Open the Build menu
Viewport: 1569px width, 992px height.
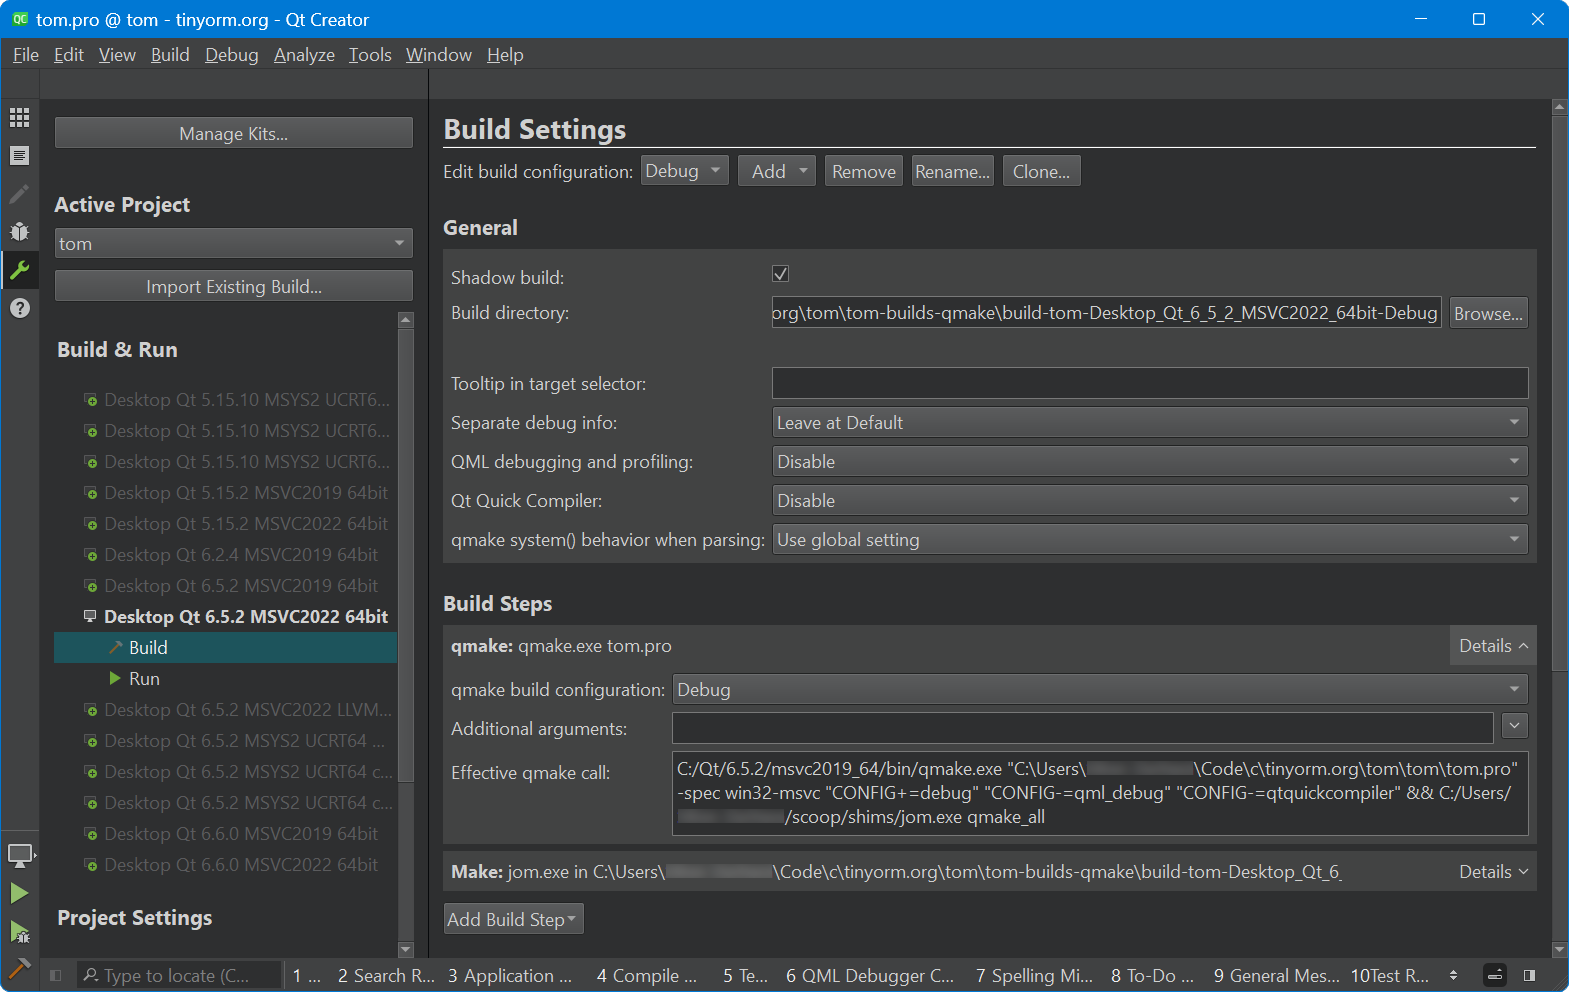pos(170,55)
